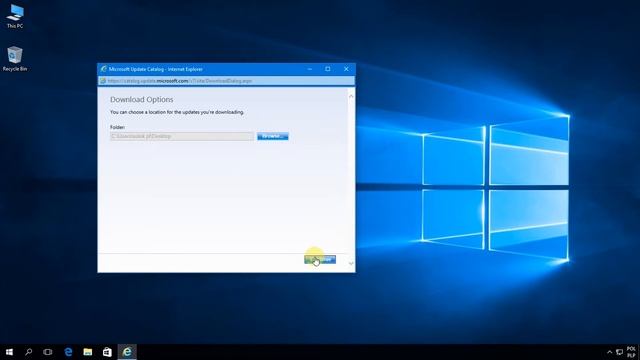Click the scroll up arrow in the dialog
The width and height of the screenshot is (640, 360).
pyautogui.click(x=351, y=97)
